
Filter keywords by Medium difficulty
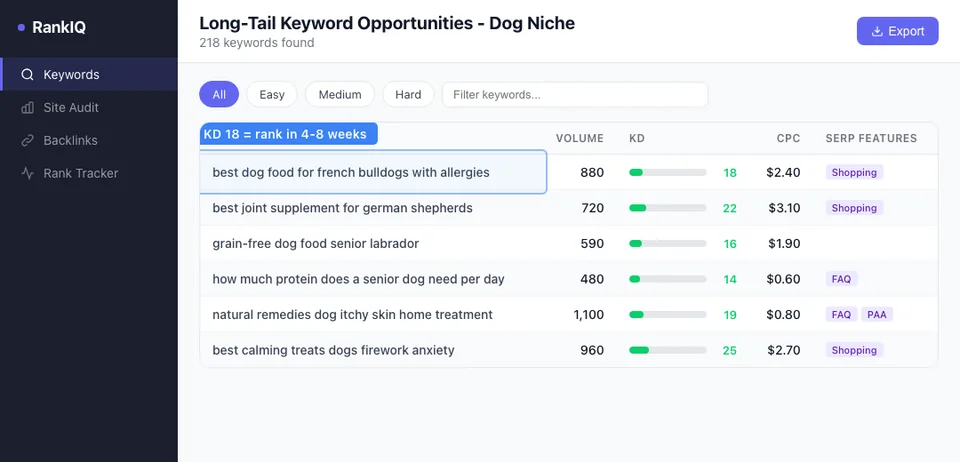point(340,94)
